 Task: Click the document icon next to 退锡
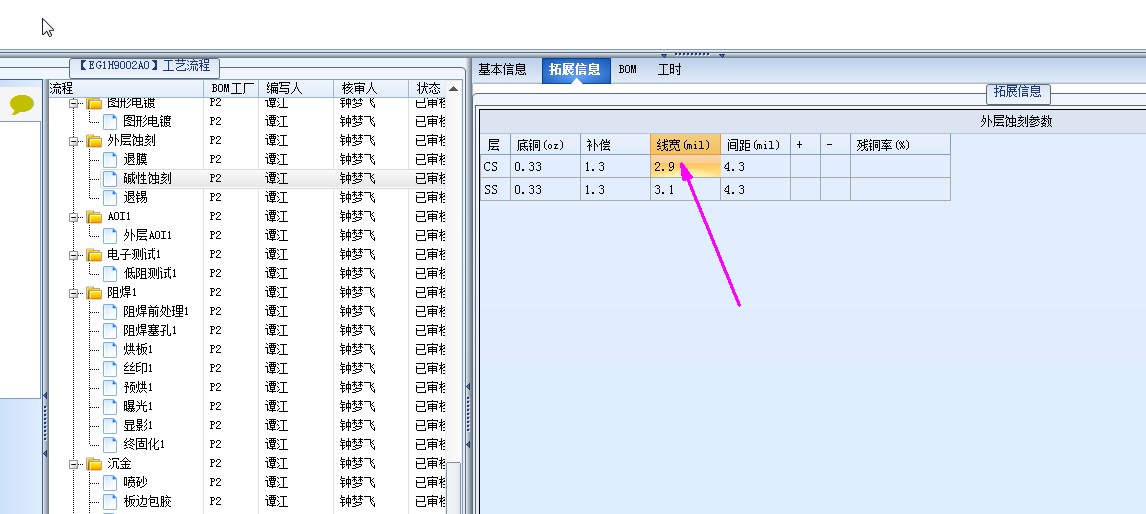pos(110,197)
